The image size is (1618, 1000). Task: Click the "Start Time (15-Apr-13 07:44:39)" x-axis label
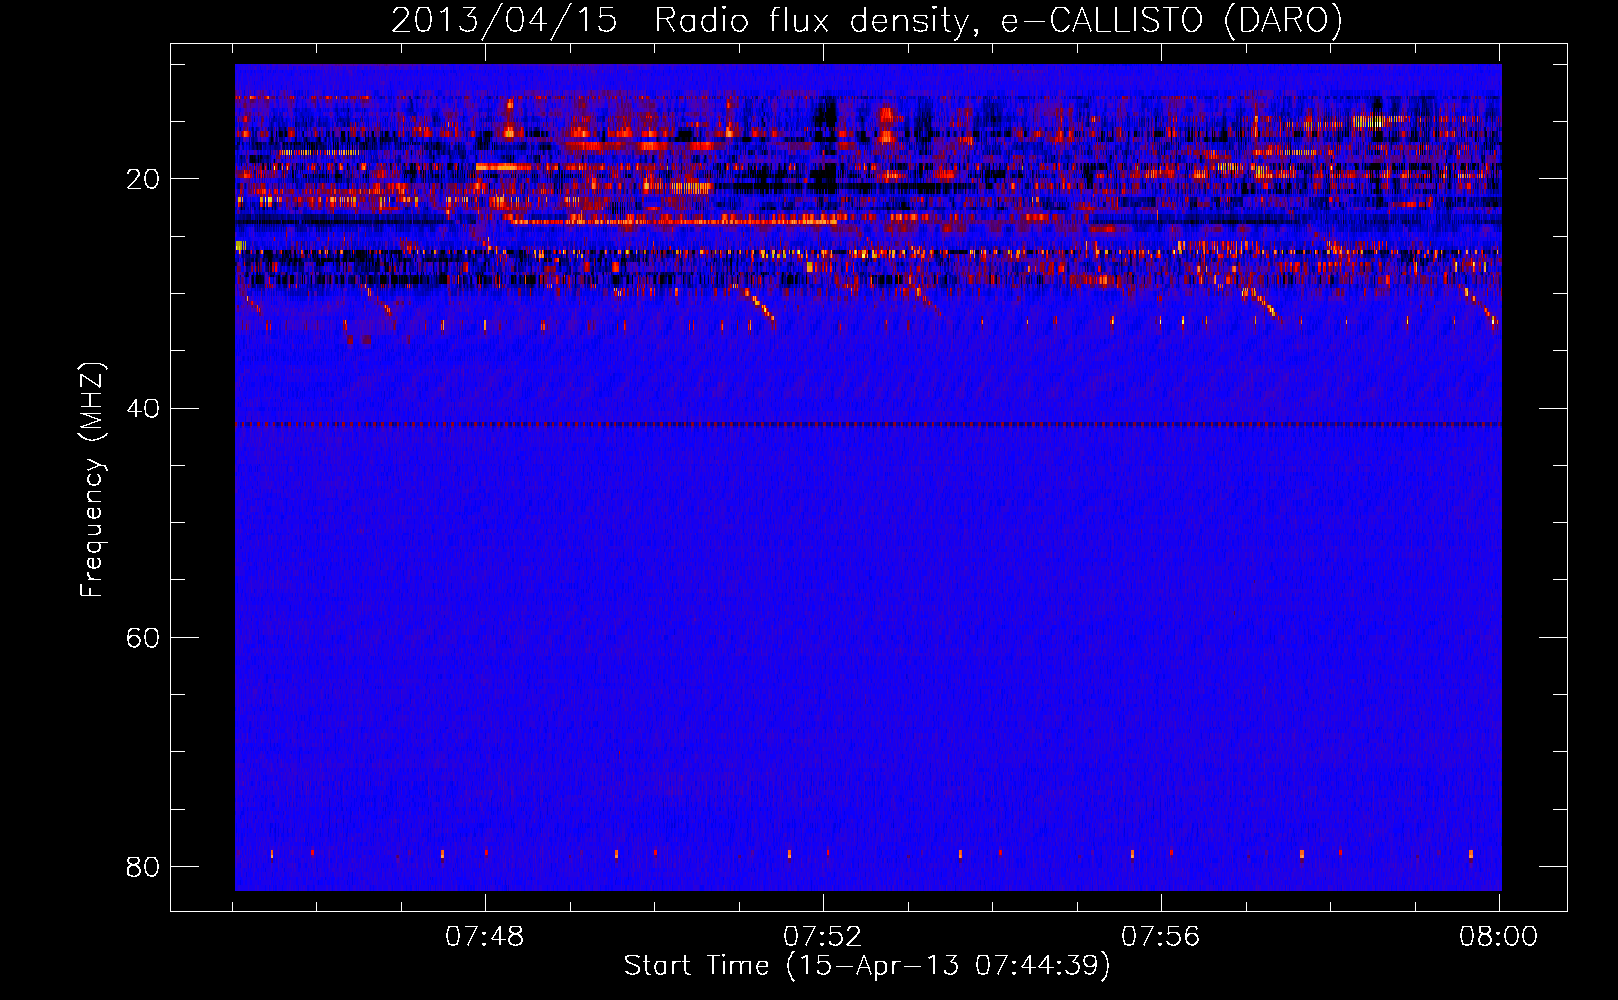(867, 966)
